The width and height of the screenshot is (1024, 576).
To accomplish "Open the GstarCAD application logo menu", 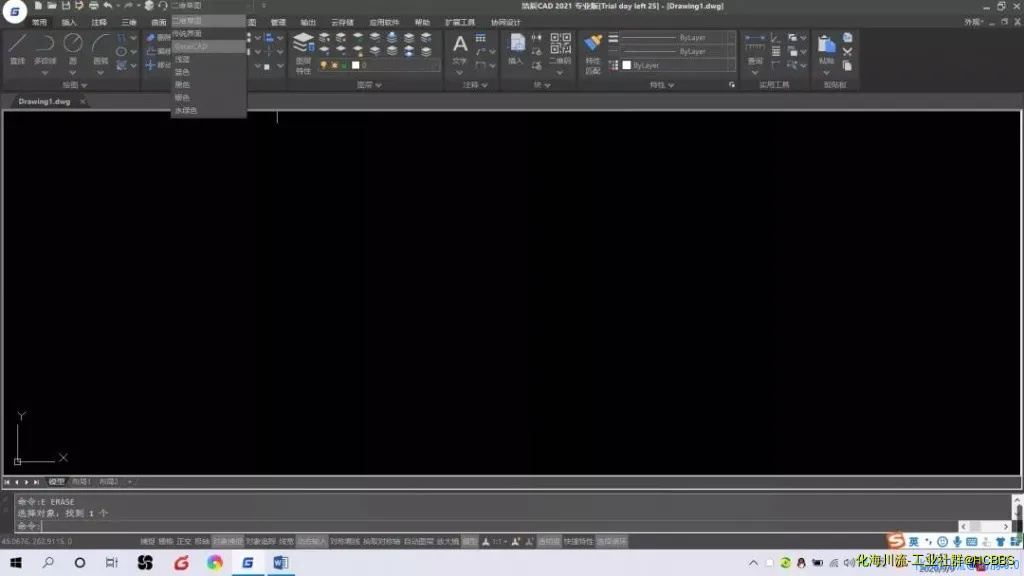I will 14,11.
